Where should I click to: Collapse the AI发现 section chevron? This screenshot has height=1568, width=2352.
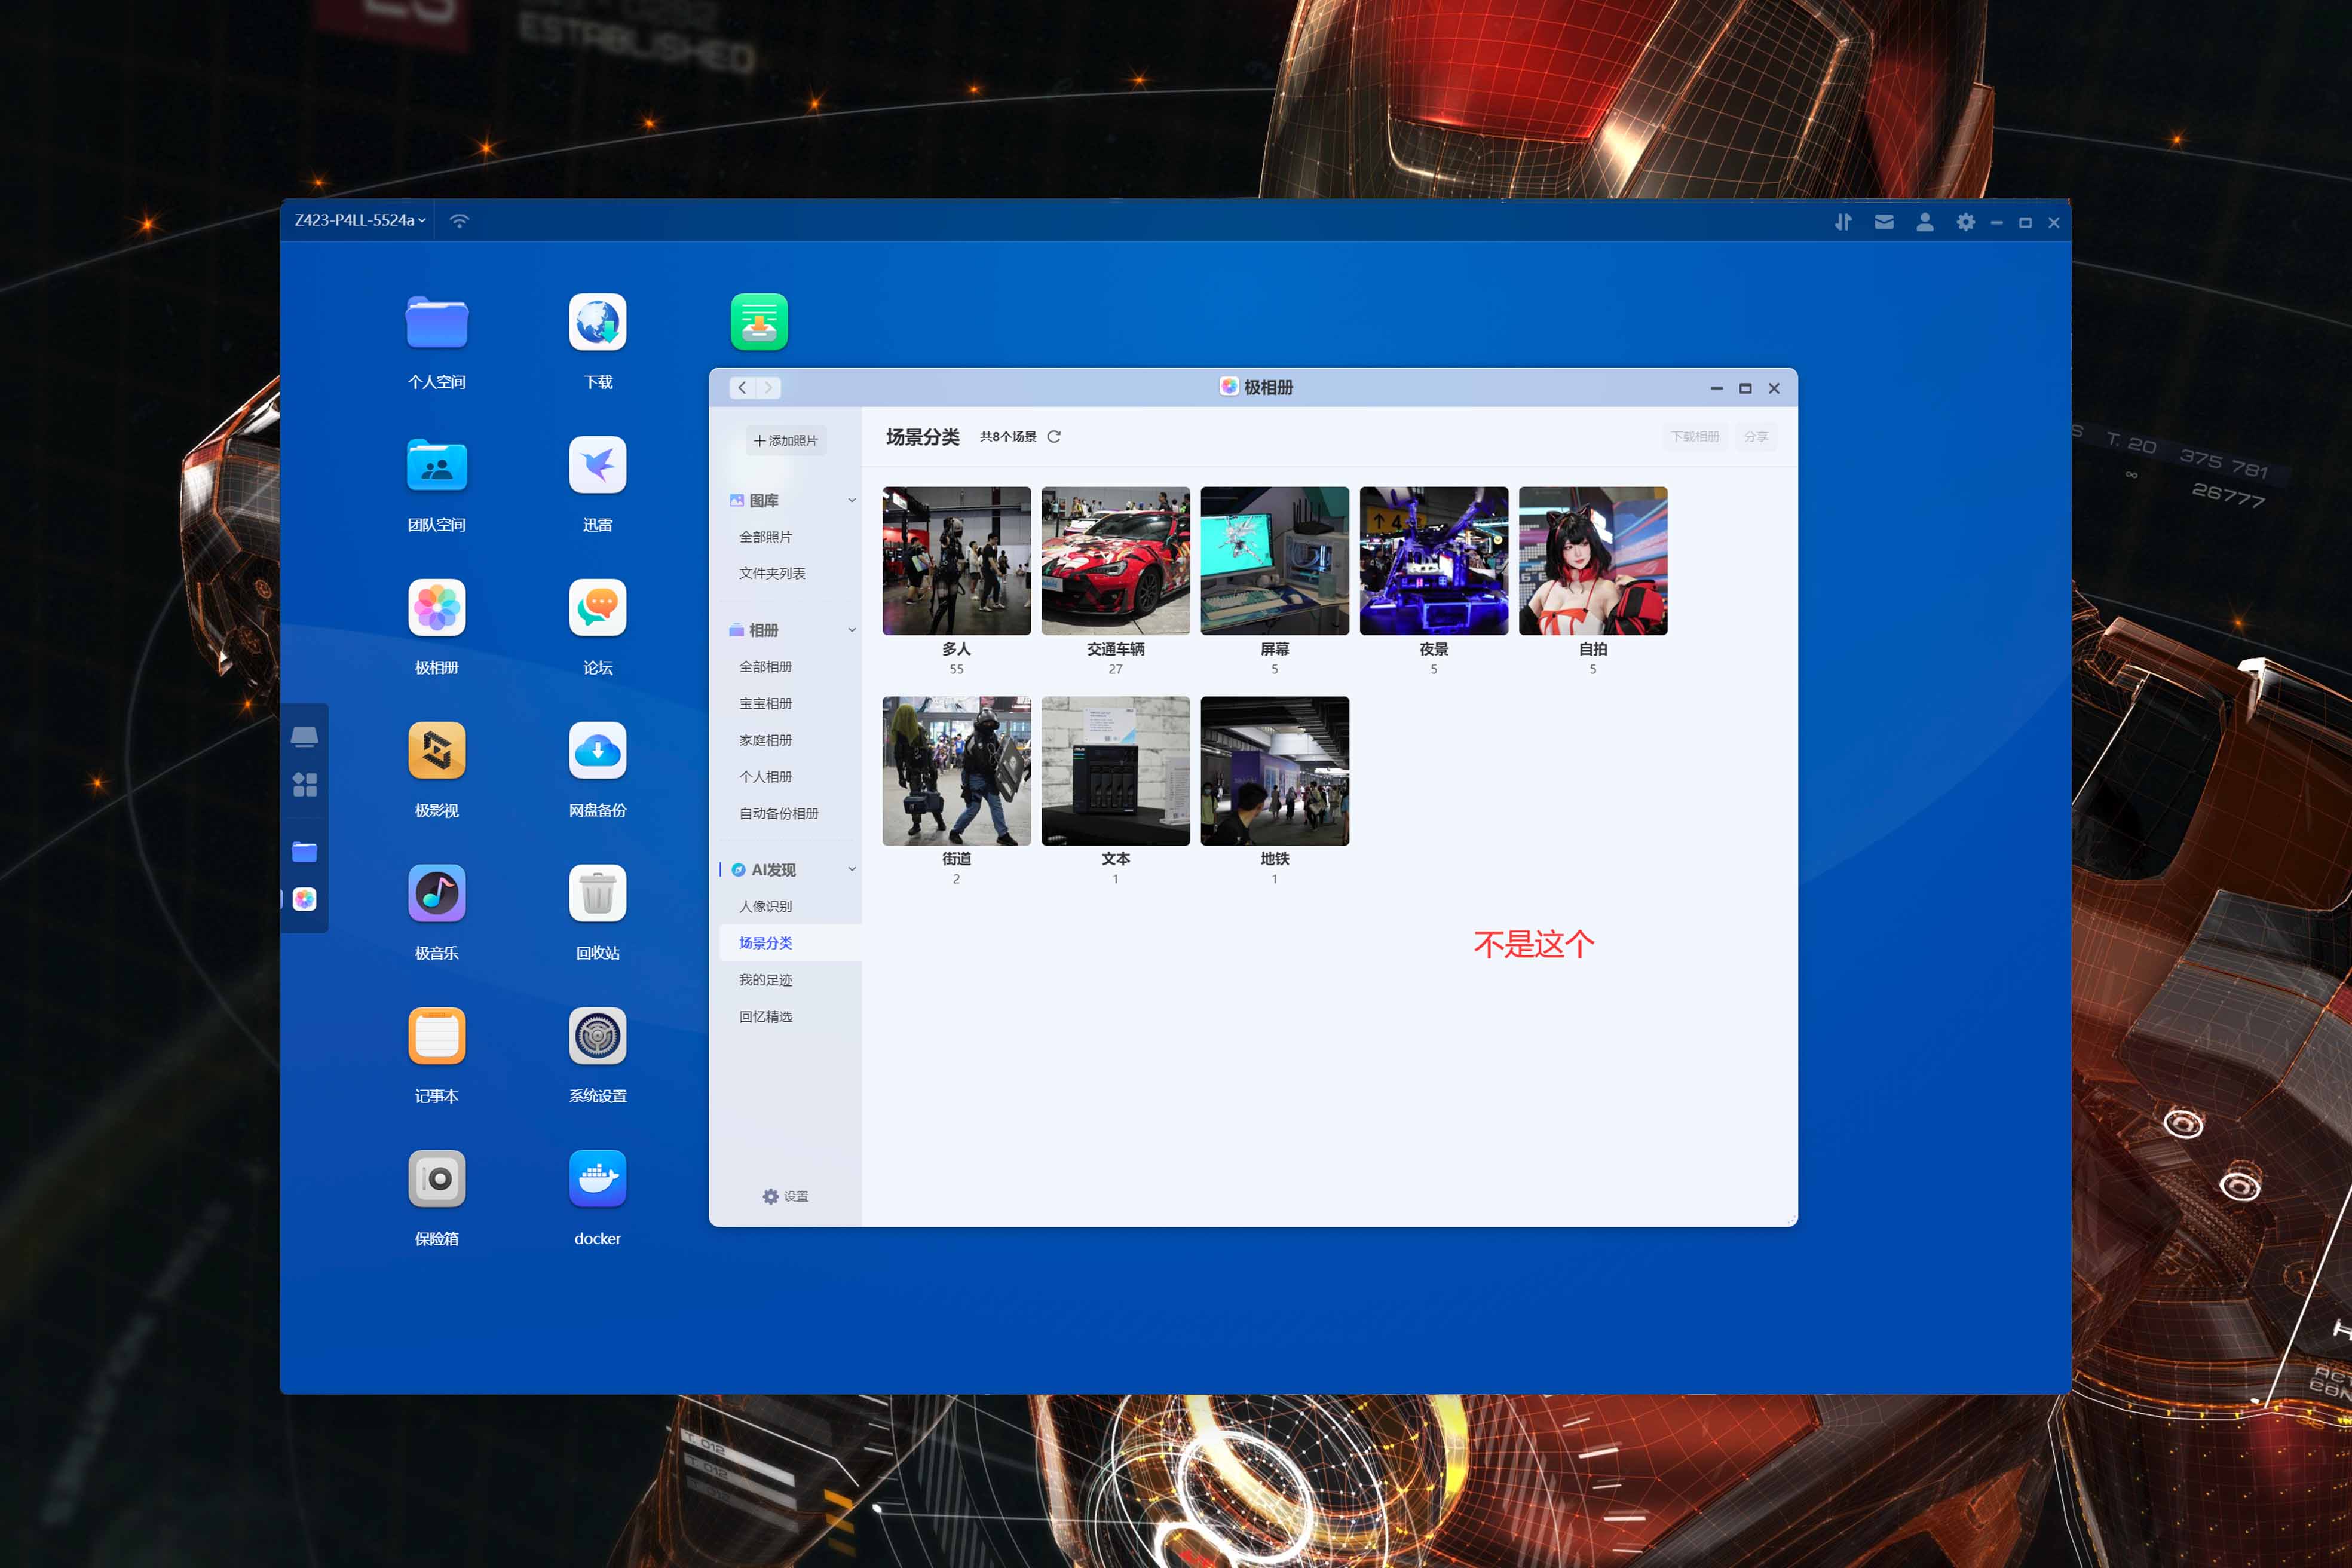(852, 870)
